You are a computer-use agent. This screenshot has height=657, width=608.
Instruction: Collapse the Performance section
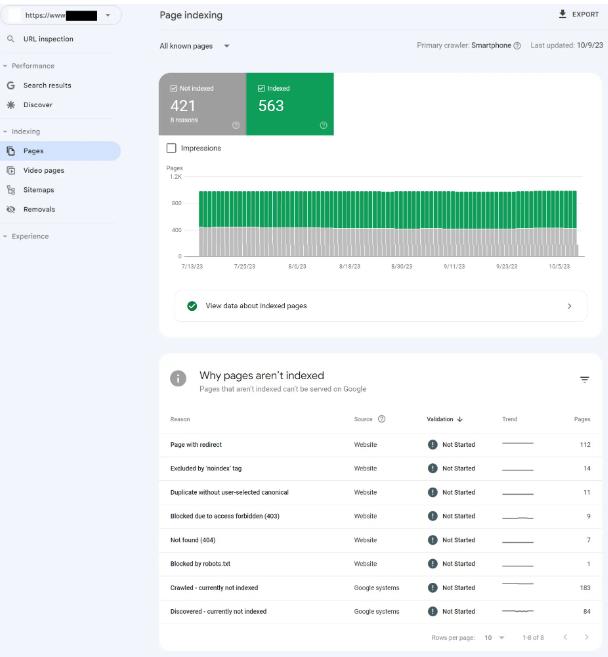click(28, 66)
